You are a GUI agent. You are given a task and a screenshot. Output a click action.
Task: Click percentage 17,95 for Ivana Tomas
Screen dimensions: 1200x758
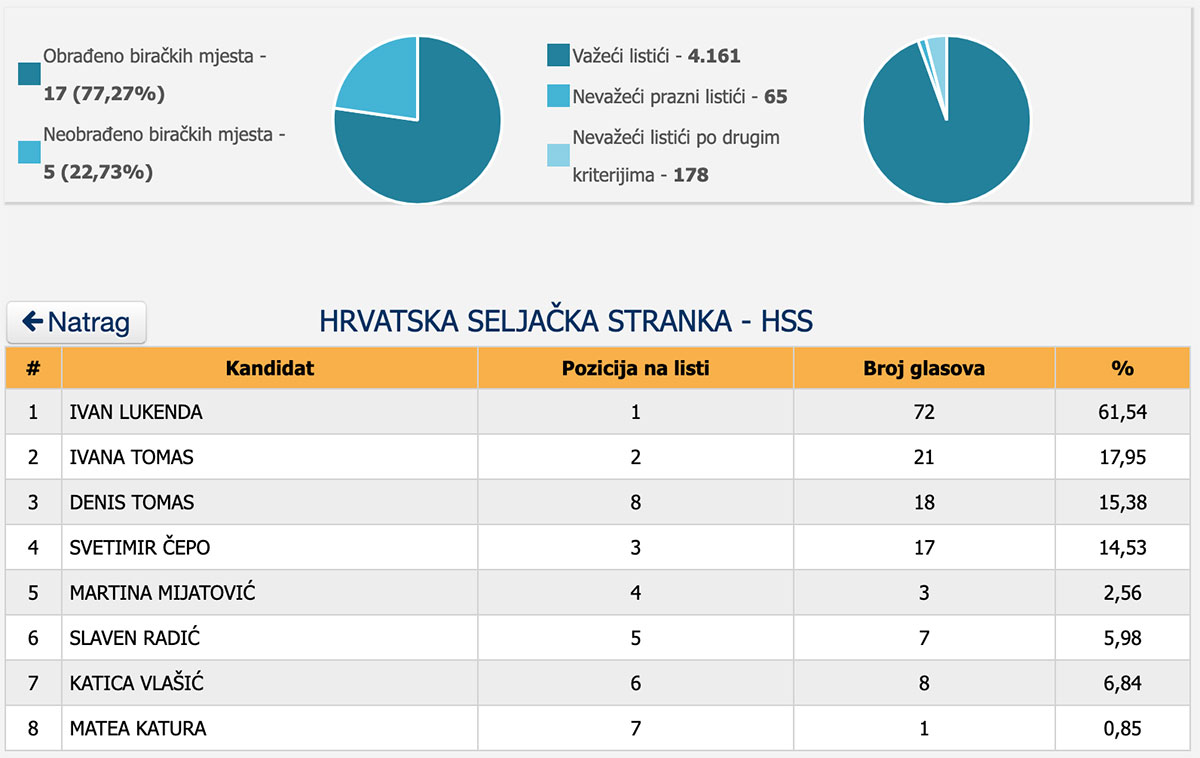tap(1122, 457)
